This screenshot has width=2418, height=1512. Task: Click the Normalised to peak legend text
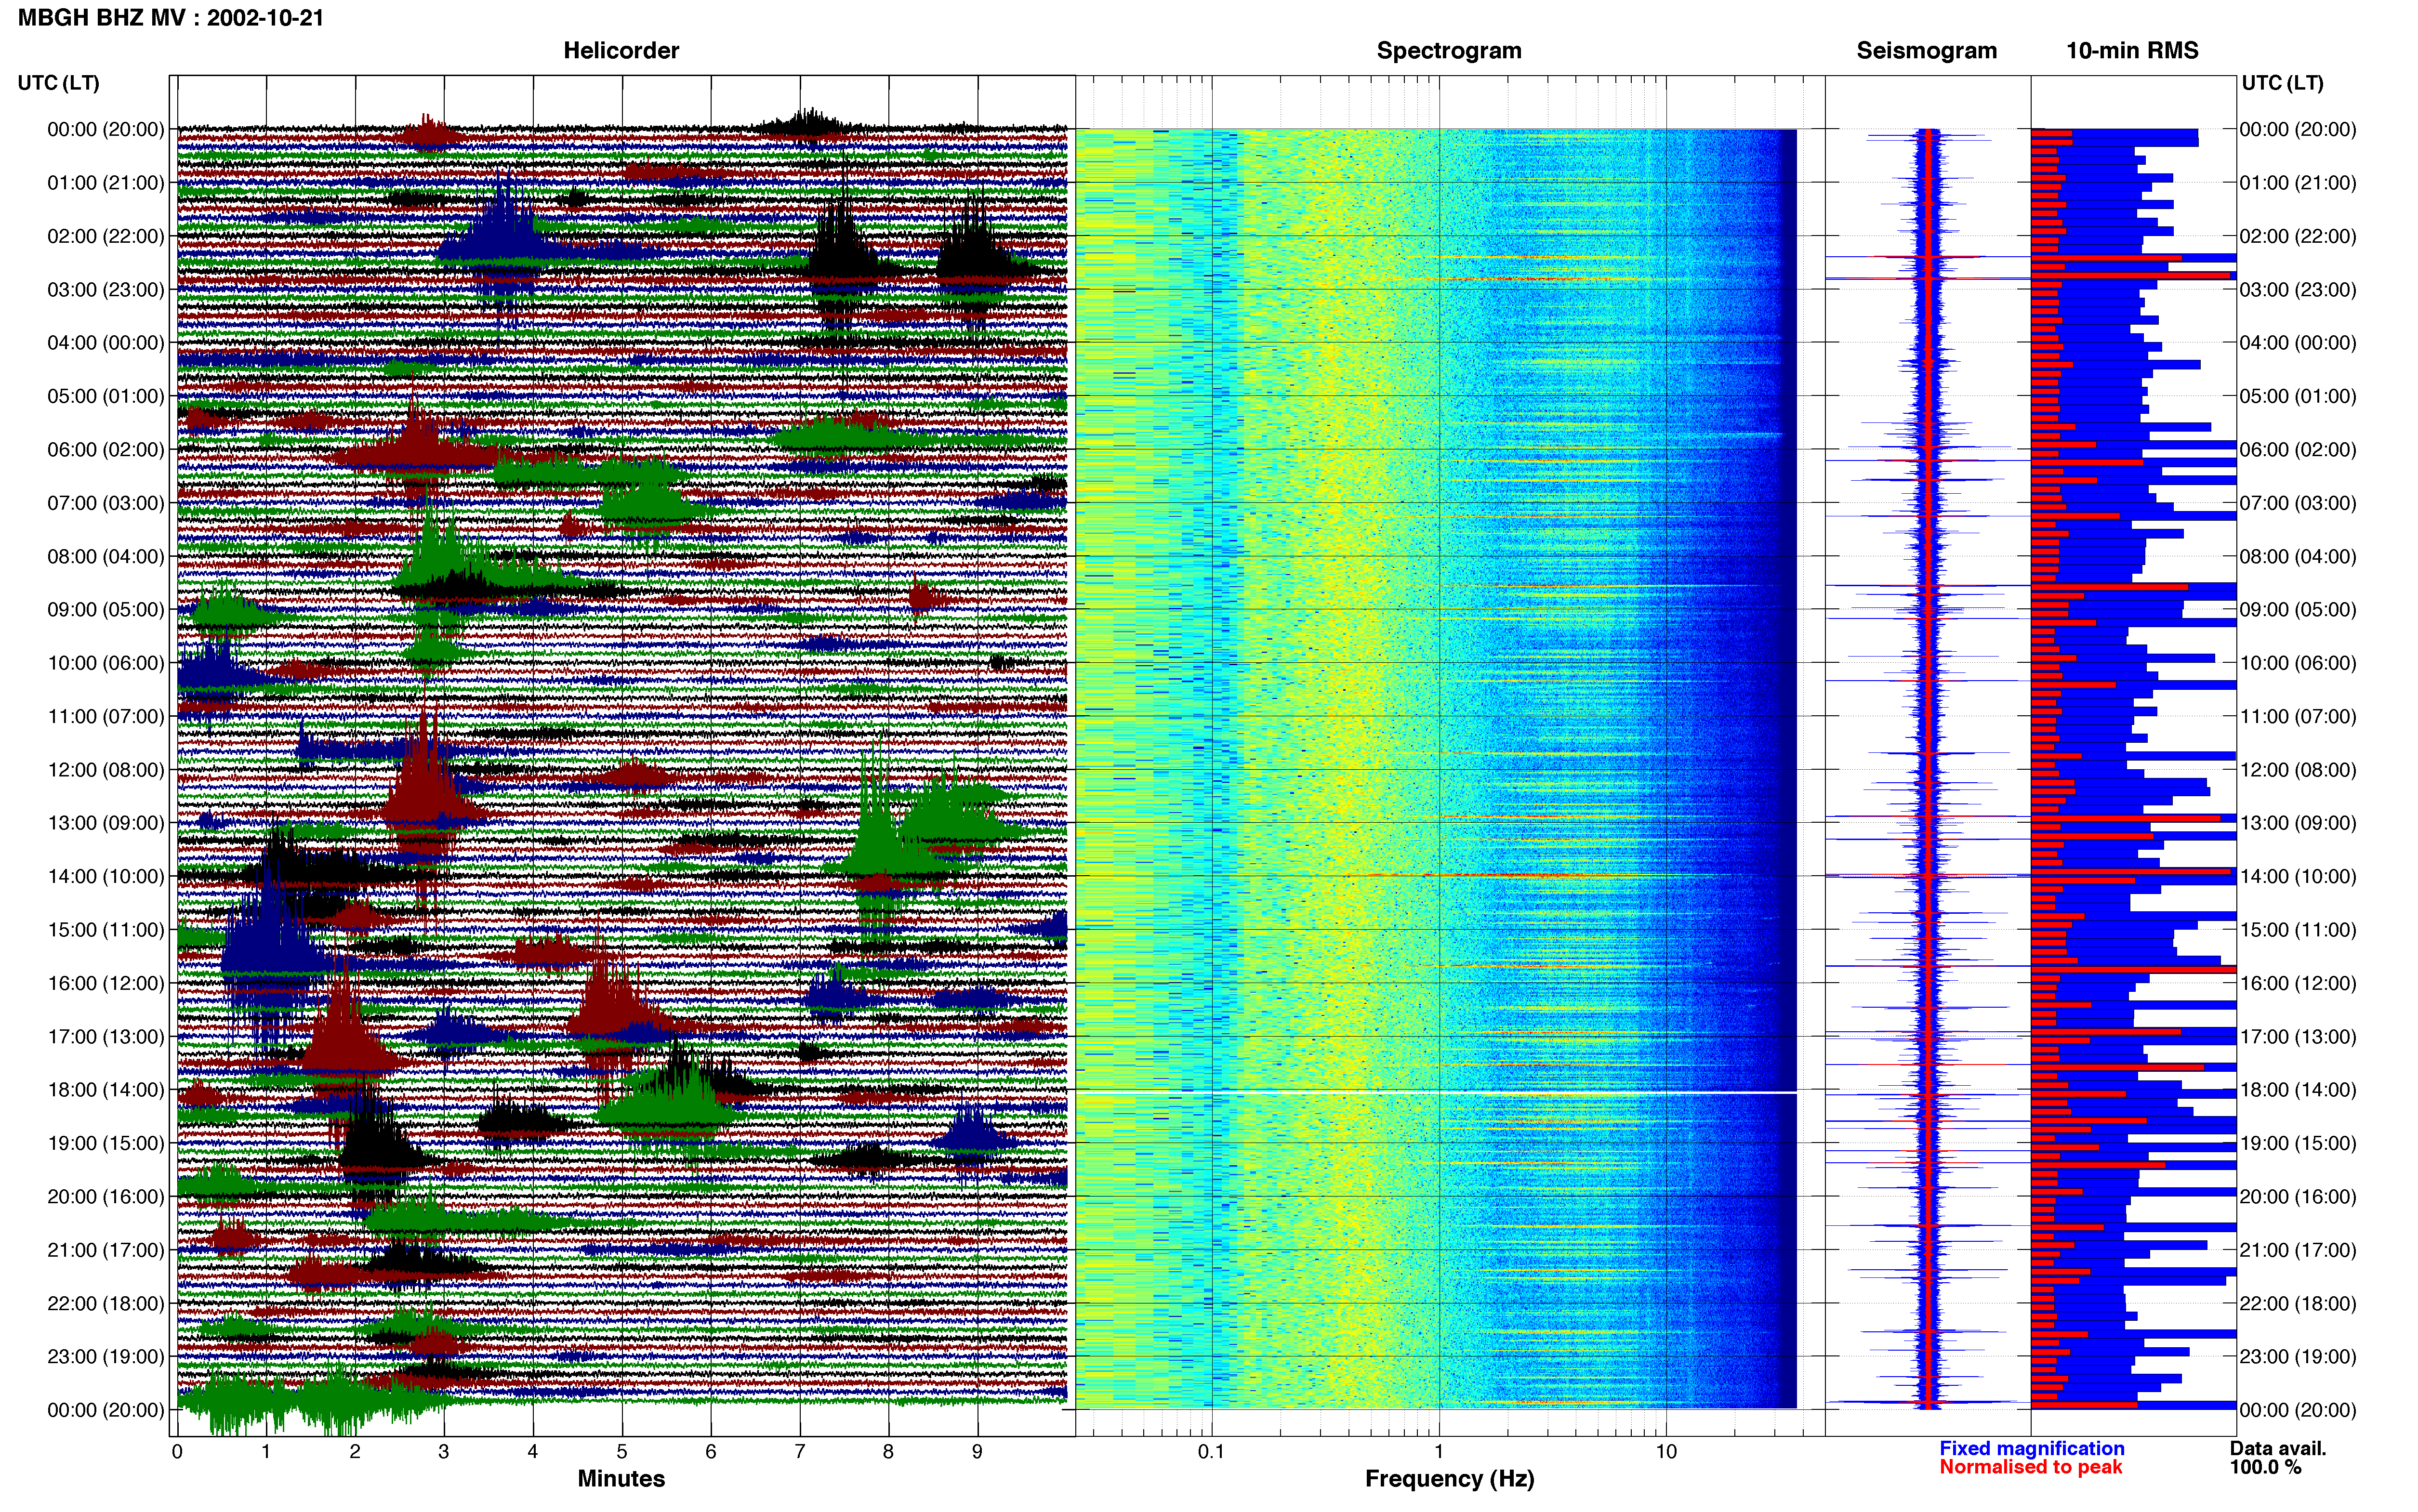coord(2031,1468)
